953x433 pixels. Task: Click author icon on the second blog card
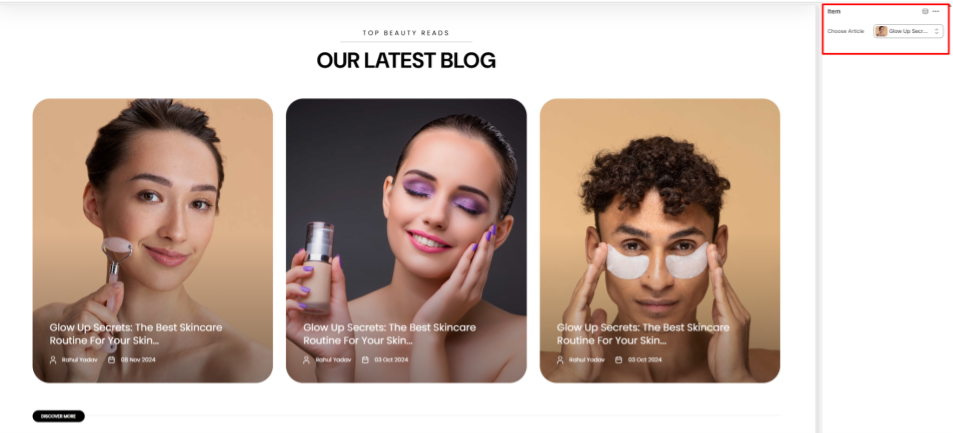[x=306, y=359]
